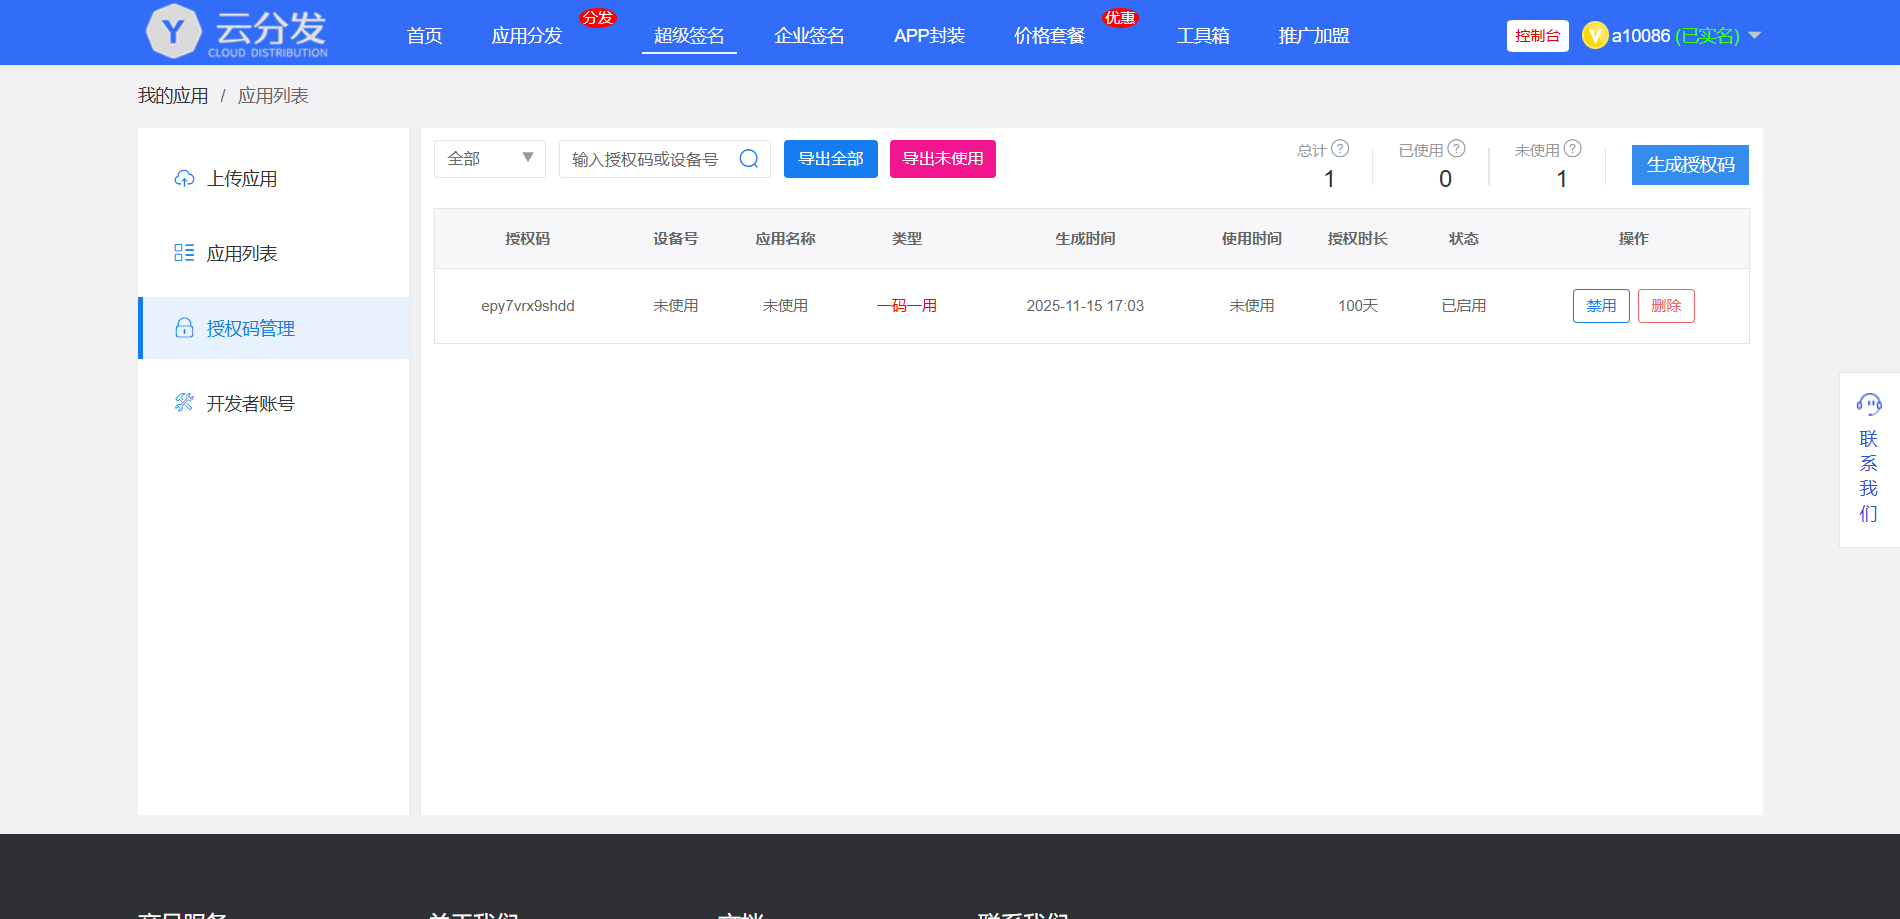1900x919 pixels.
Task: Delete the epy7vrx9shdd code entry
Action: [x=1666, y=306]
